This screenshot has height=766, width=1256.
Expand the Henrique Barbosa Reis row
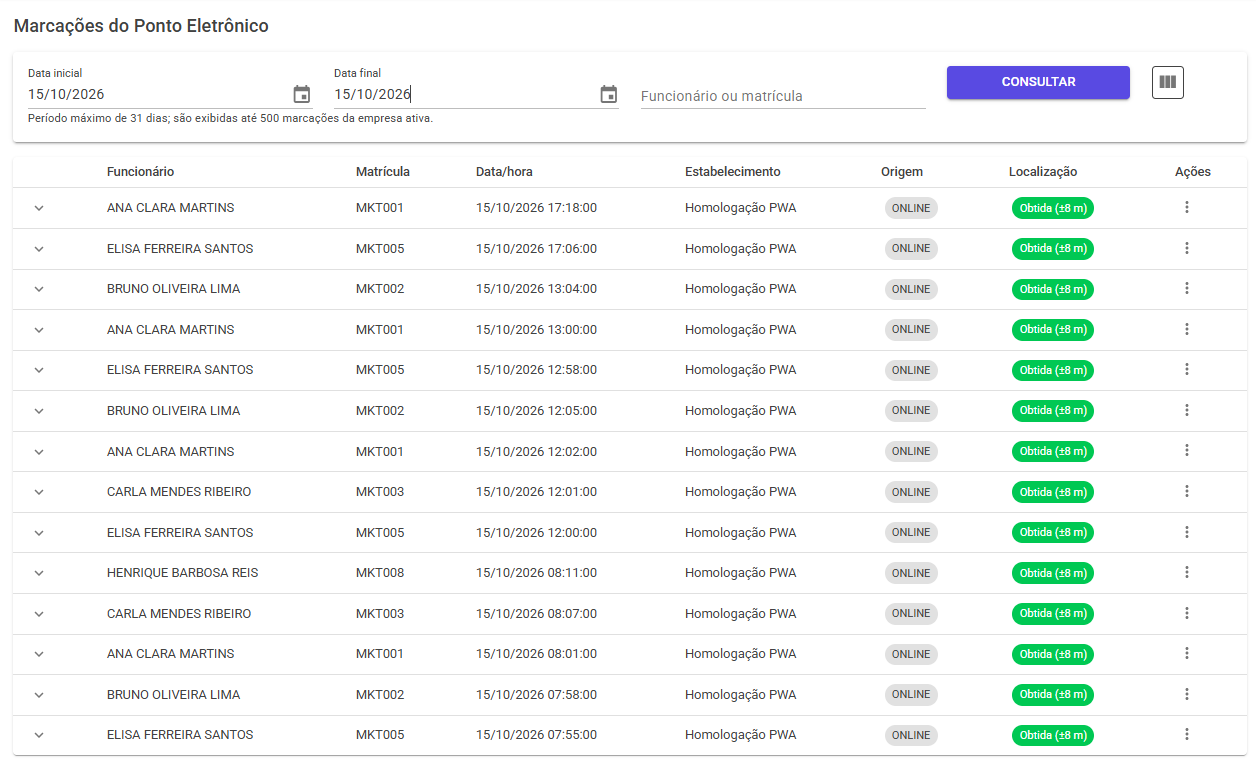click(39, 573)
